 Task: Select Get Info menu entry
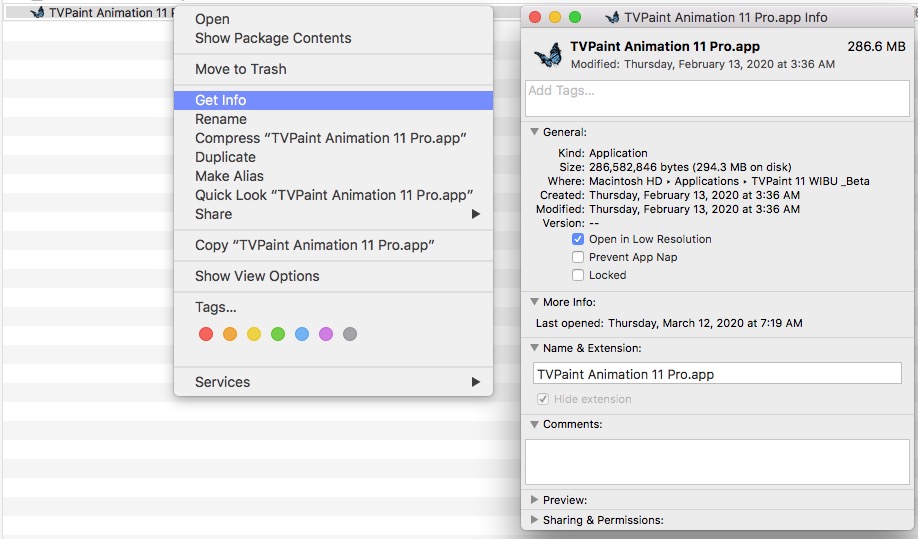click(x=333, y=100)
